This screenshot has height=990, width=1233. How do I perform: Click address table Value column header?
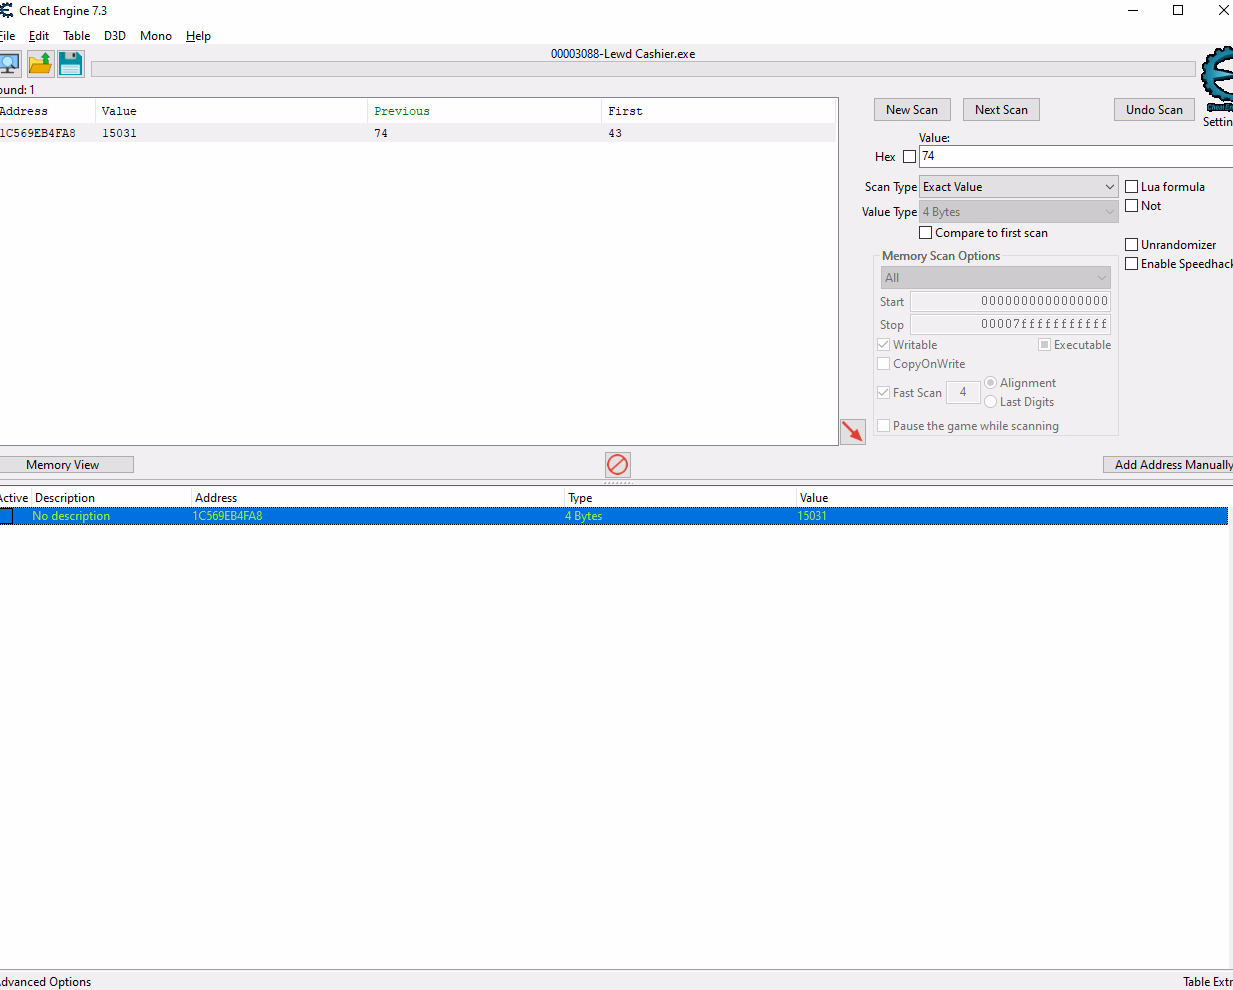point(1012,498)
